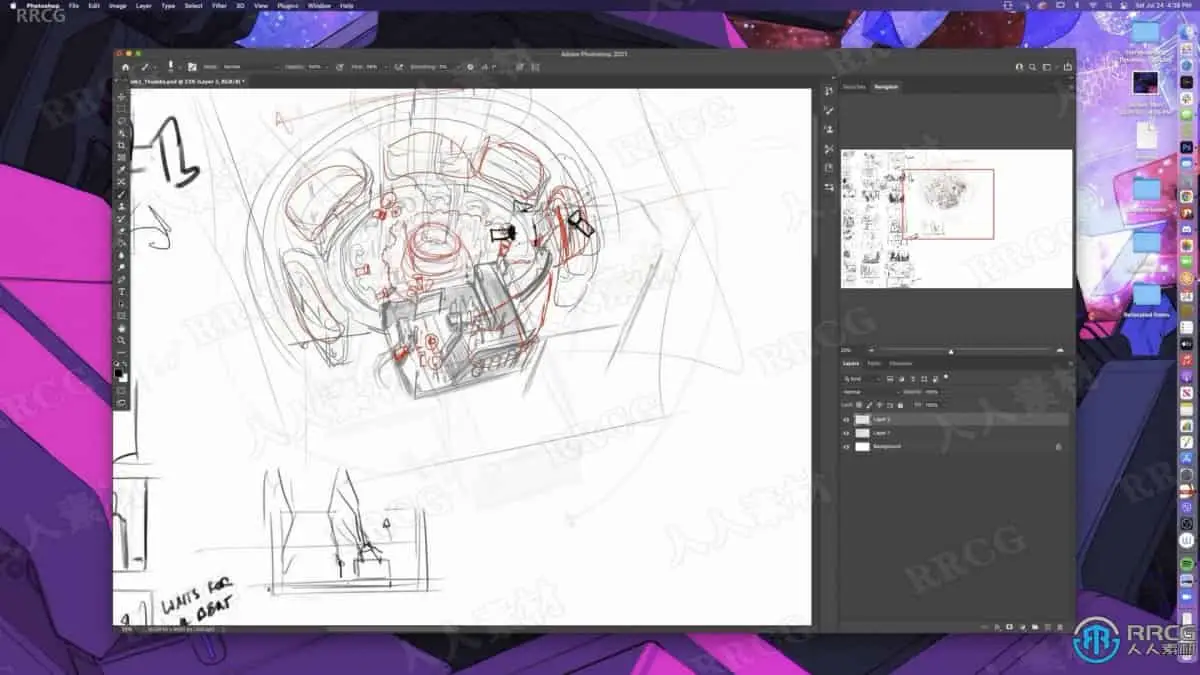Open the layer filter Kind dropdown
The height and width of the screenshot is (675, 1200).
(862, 379)
